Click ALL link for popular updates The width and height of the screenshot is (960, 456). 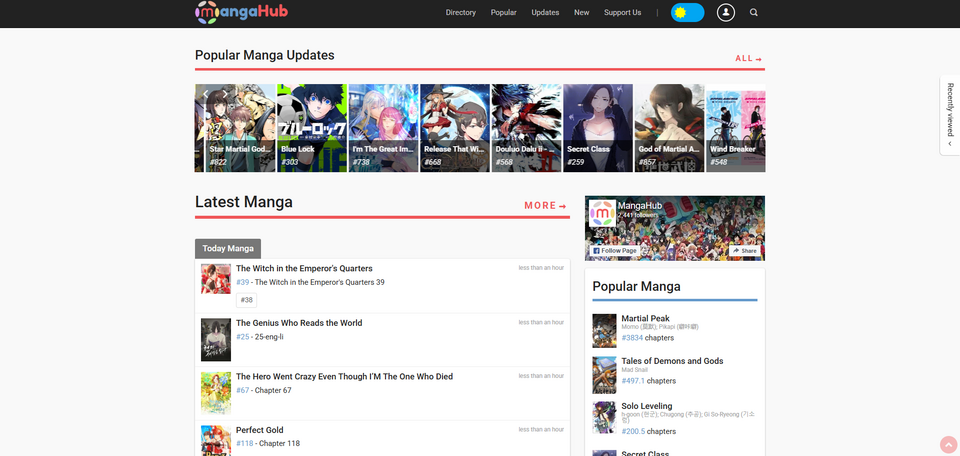tap(749, 59)
